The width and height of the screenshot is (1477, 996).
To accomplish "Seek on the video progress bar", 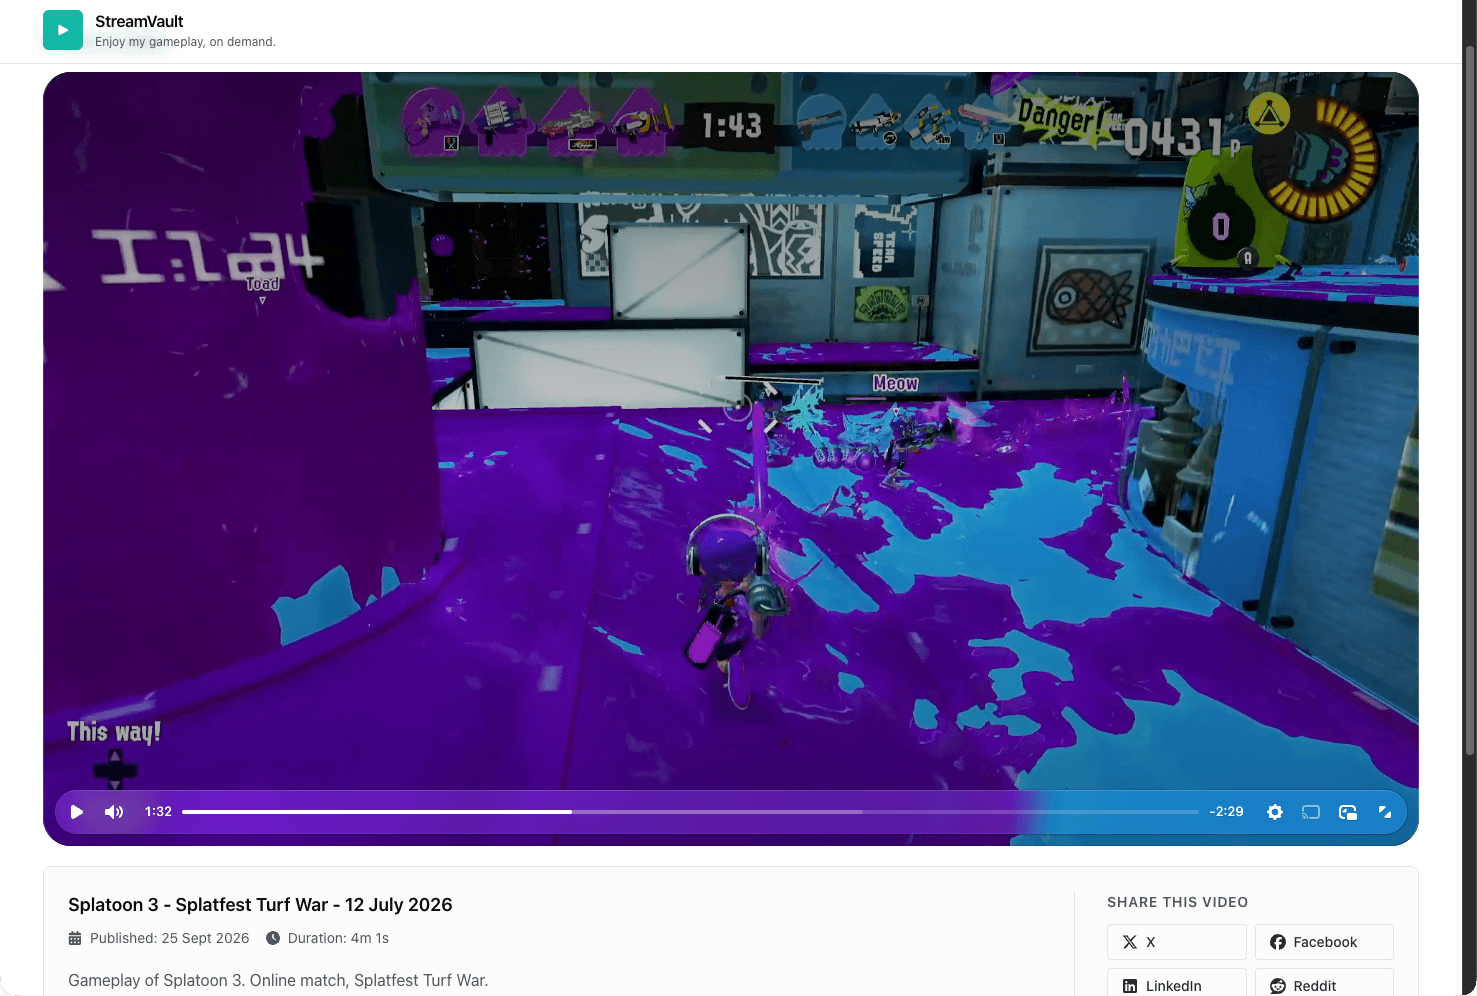I will (690, 812).
